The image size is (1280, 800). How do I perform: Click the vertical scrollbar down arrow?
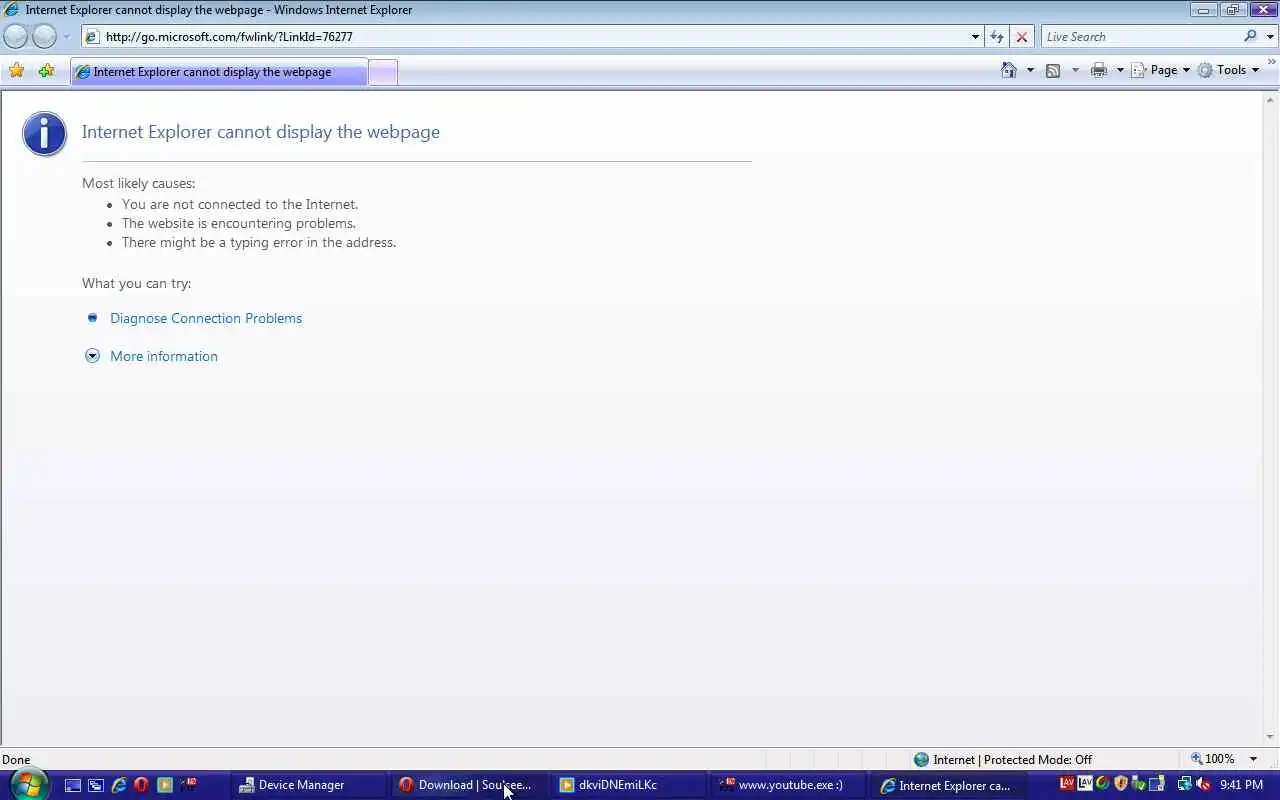pyautogui.click(x=1271, y=738)
